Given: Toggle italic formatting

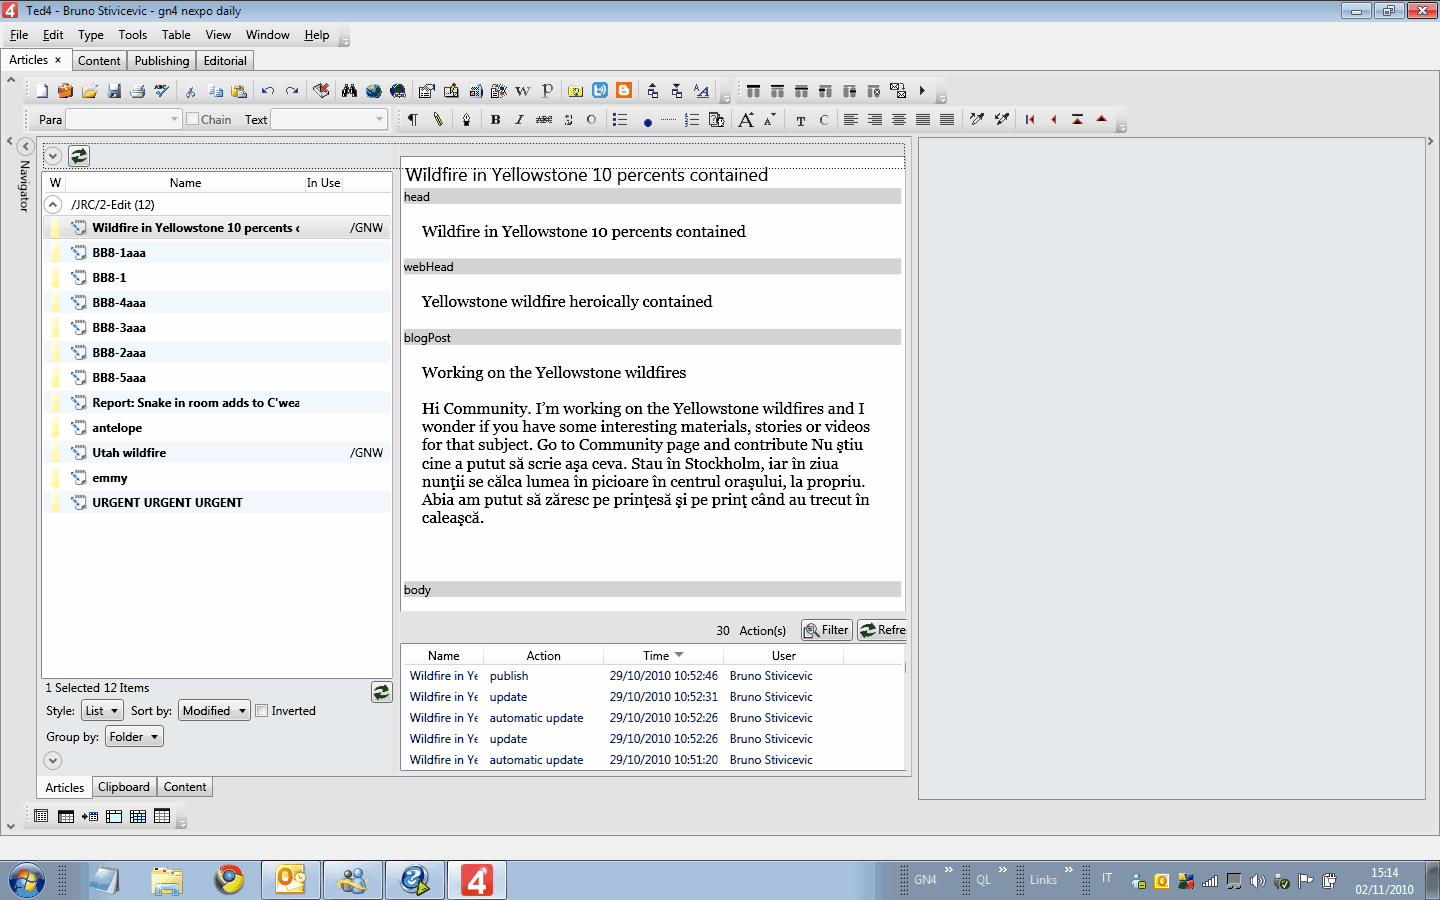Looking at the screenshot, I should click(x=519, y=120).
